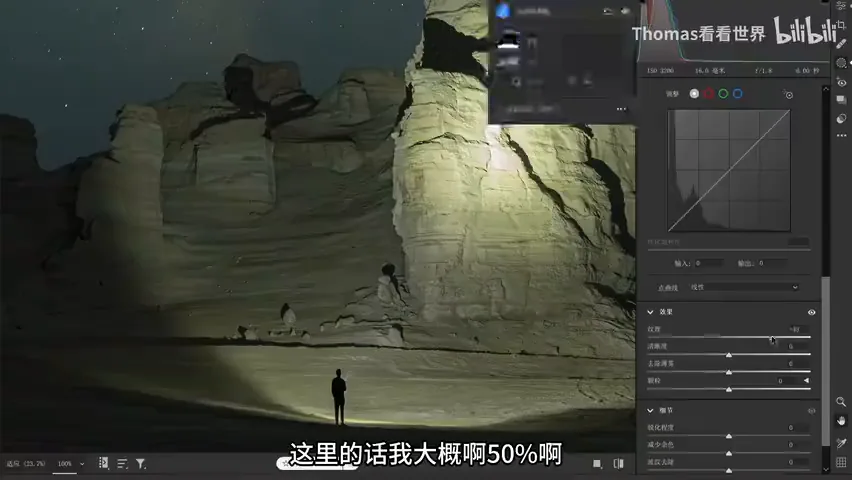
Task: Select the red curve channel
Action: pos(709,94)
